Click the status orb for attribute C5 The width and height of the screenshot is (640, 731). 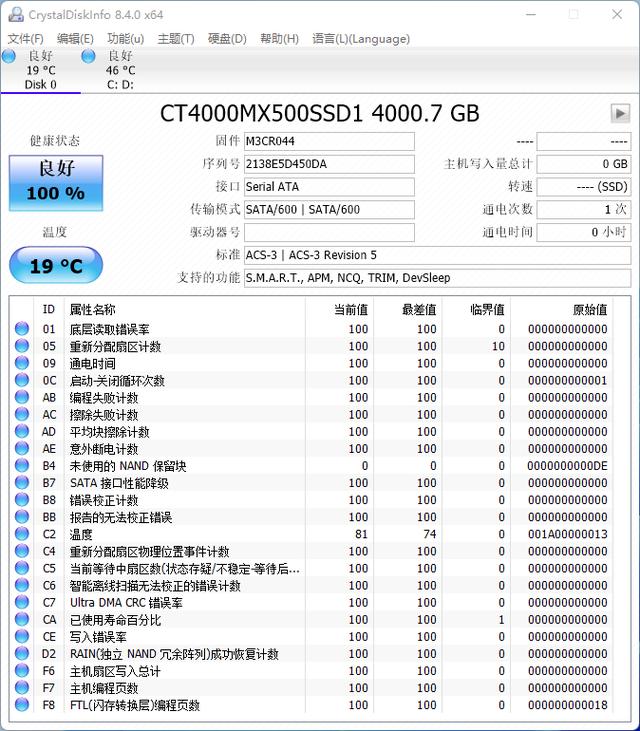(21, 568)
